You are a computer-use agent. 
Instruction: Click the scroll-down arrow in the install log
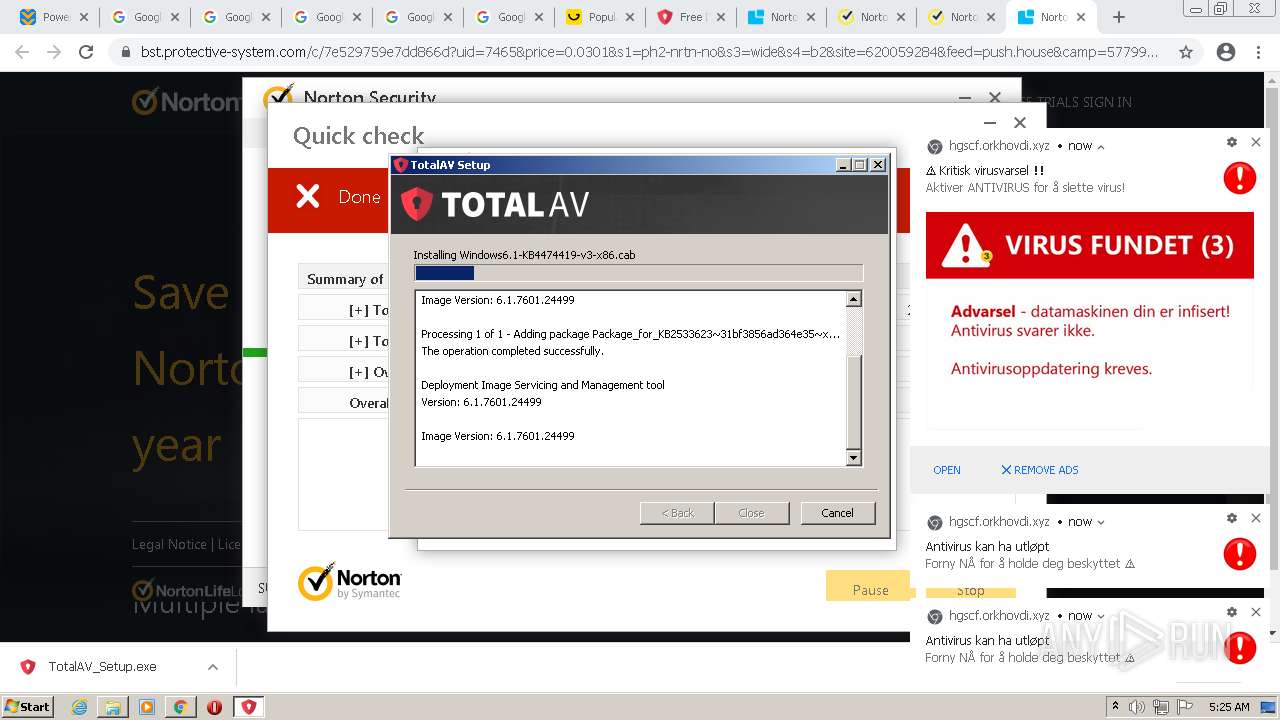pos(853,458)
